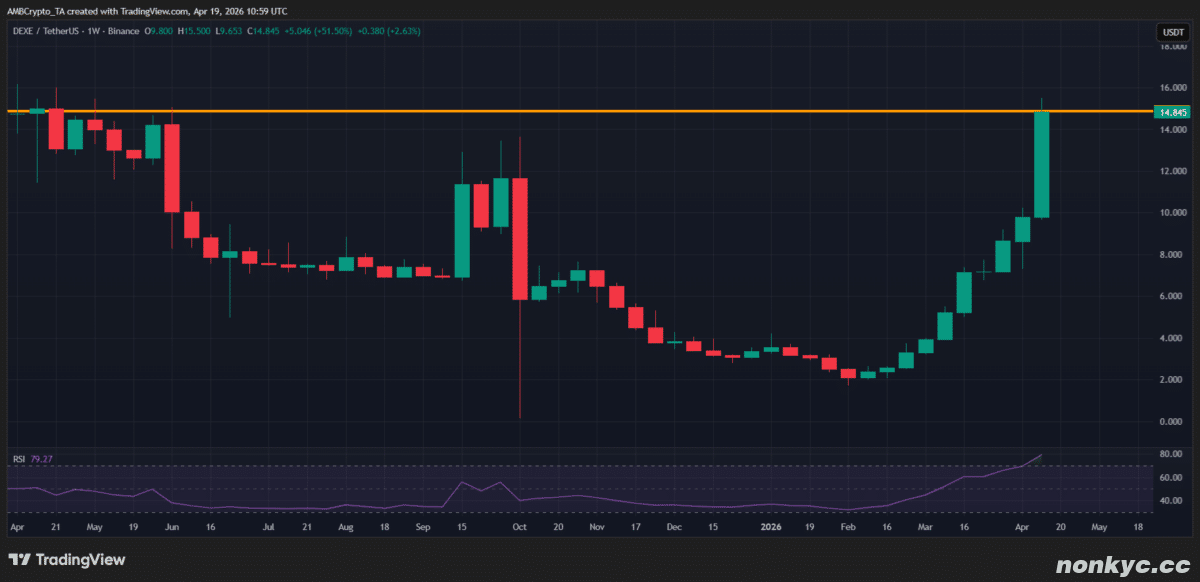The image size is (1200, 582).
Task: Click the big red October candle body
Action: pyautogui.click(x=520, y=238)
